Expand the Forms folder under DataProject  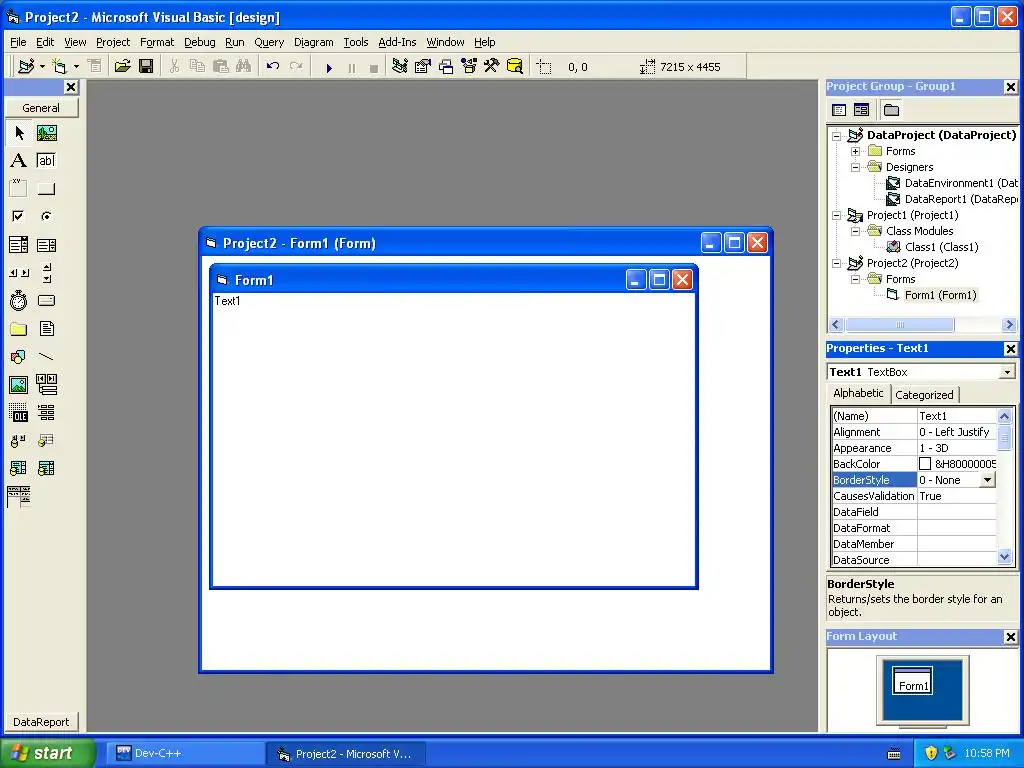click(855, 152)
